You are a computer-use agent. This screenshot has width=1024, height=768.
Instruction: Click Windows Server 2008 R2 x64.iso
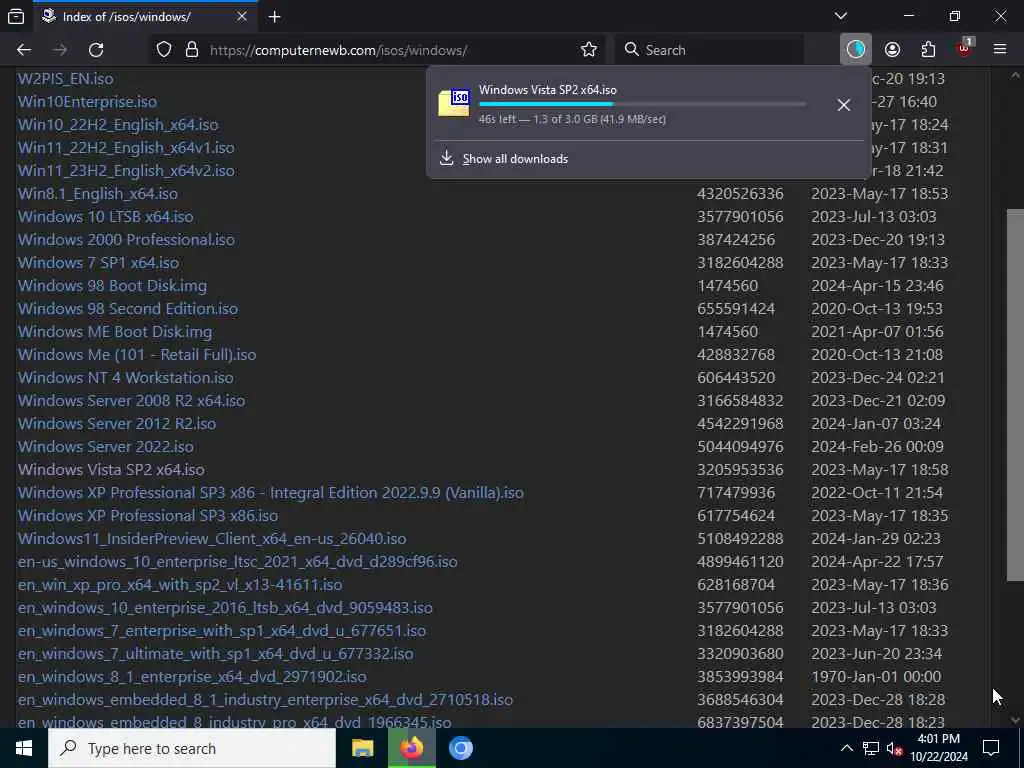click(x=131, y=400)
